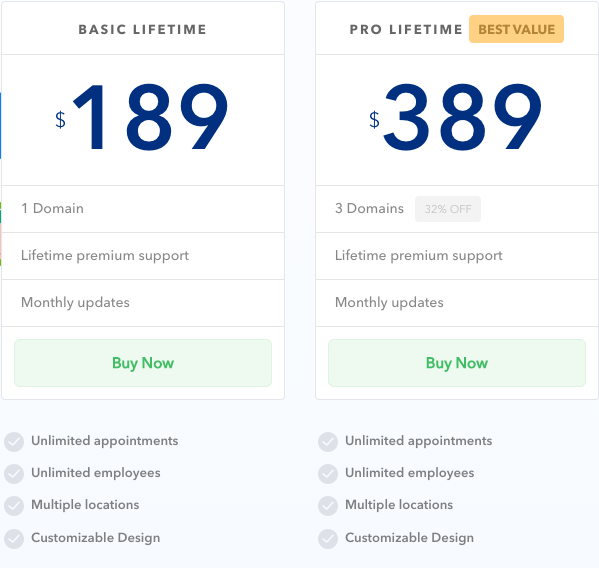Click check icon beside Pro Multiple locations

coord(328,506)
